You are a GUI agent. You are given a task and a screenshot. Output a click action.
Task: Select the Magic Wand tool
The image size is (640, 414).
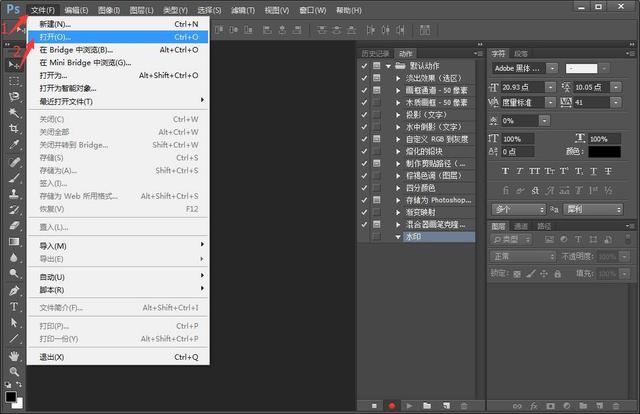coord(13,112)
